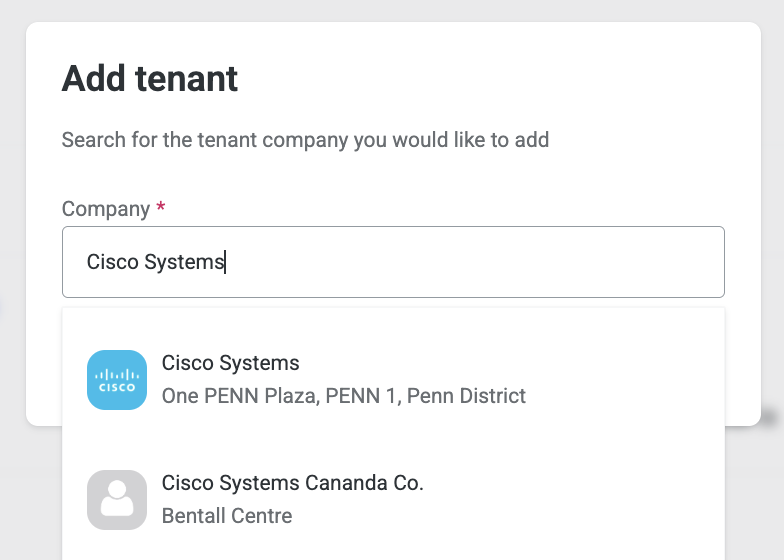Screen dimensions: 784x560
Task: Click the 'Add tenant' dialog heading
Action: pyautogui.click(x=150, y=79)
